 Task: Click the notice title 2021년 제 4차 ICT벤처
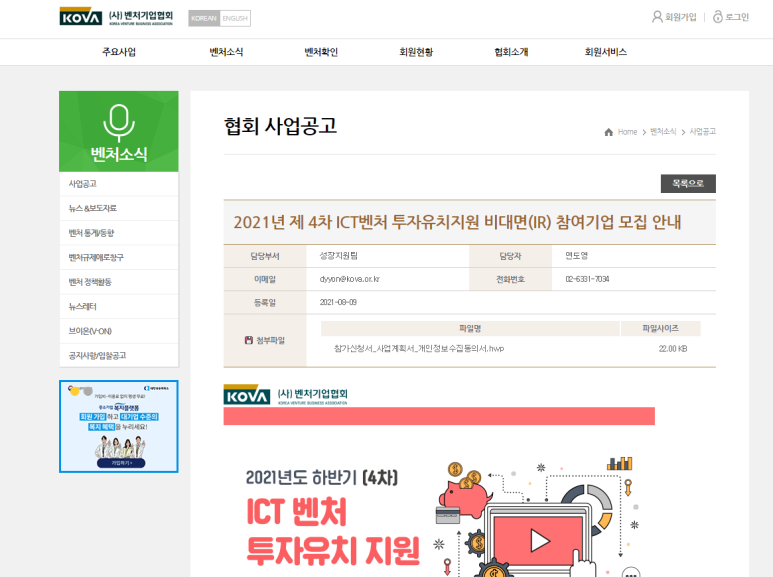pyautogui.click(x=457, y=222)
